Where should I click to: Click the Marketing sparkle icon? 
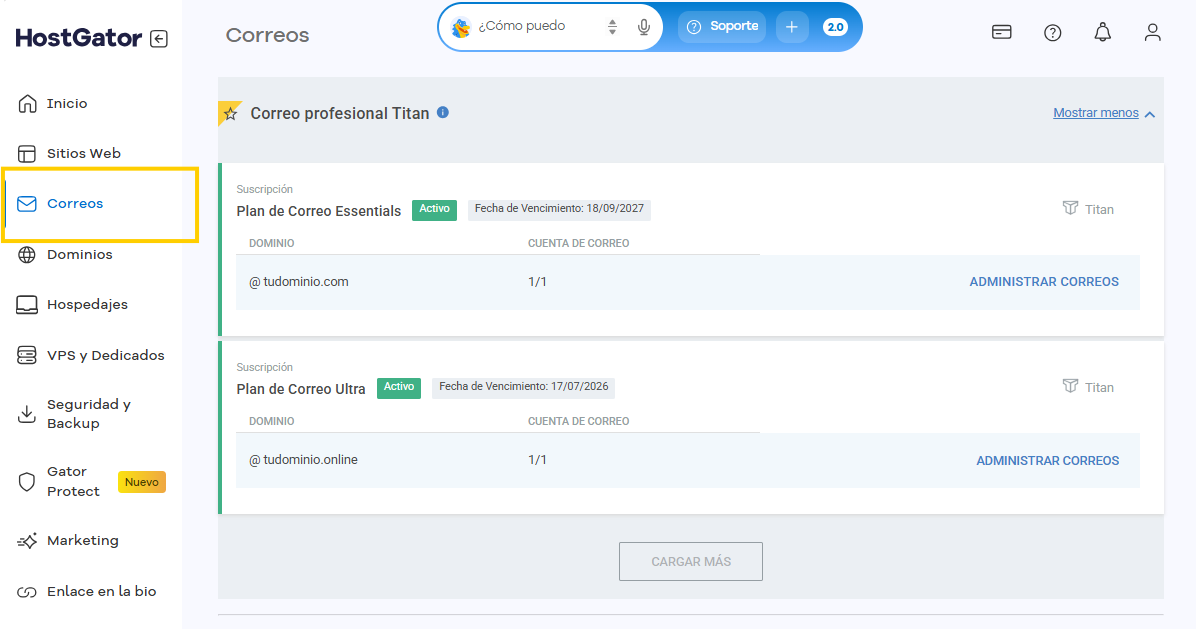pyautogui.click(x=27, y=541)
